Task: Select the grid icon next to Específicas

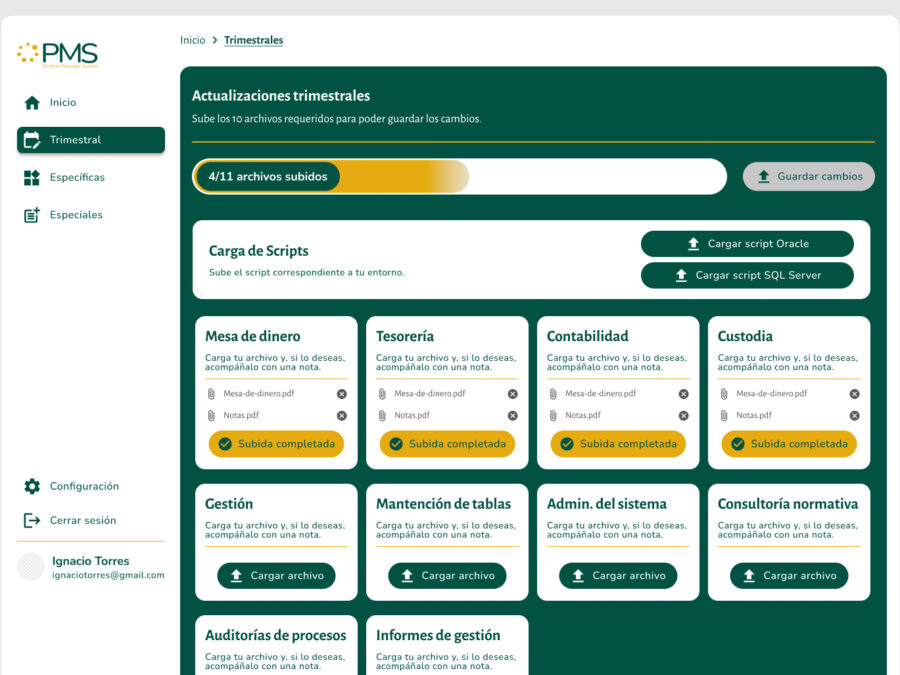Action: coord(33,177)
